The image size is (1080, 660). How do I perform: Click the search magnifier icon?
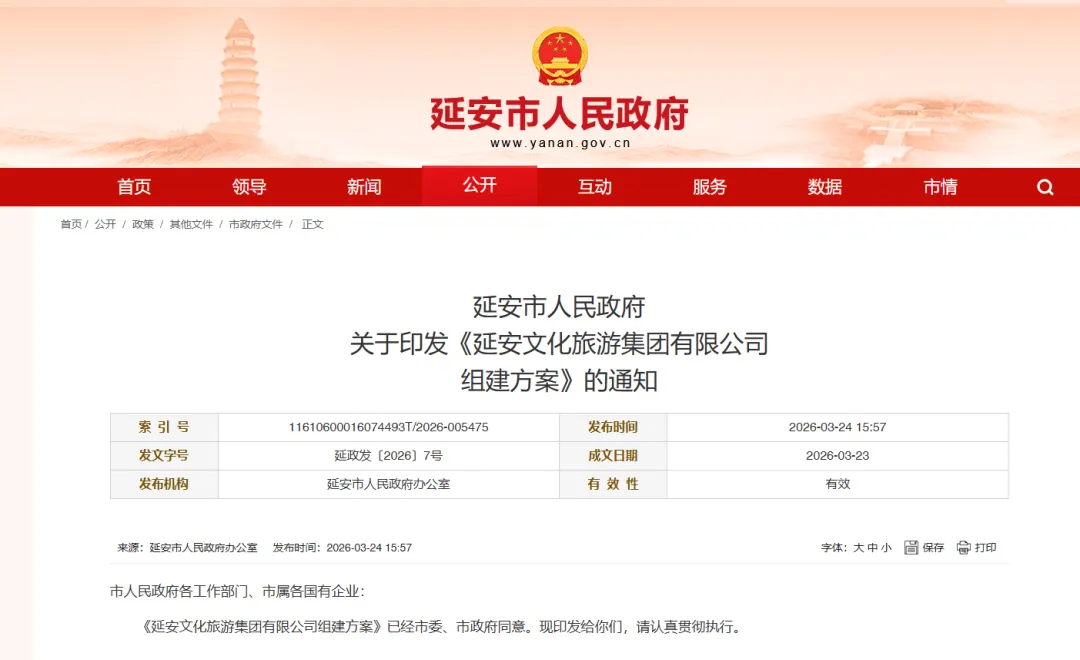(1045, 187)
